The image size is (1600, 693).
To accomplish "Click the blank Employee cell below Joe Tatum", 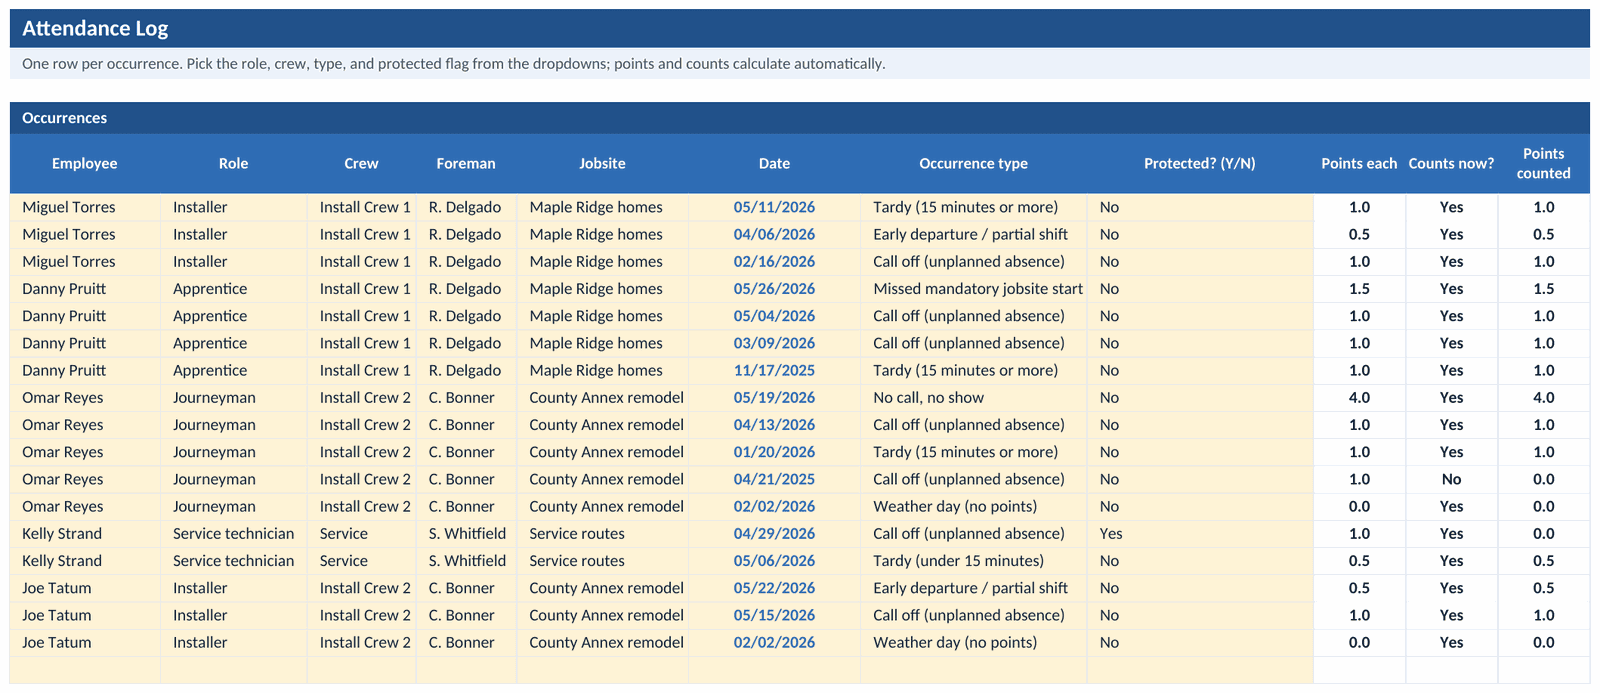I will pos(85,670).
